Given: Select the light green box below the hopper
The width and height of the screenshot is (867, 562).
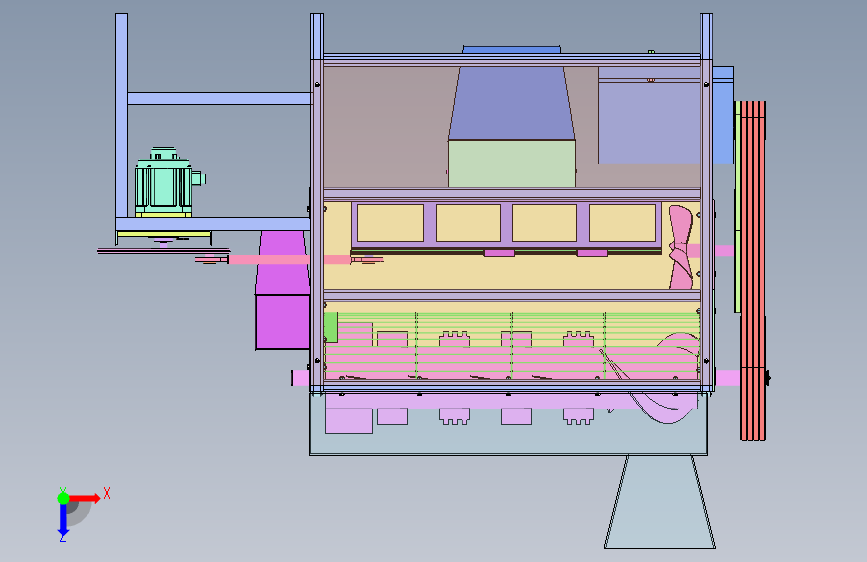Looking at the screenshot, I should 511,163.
